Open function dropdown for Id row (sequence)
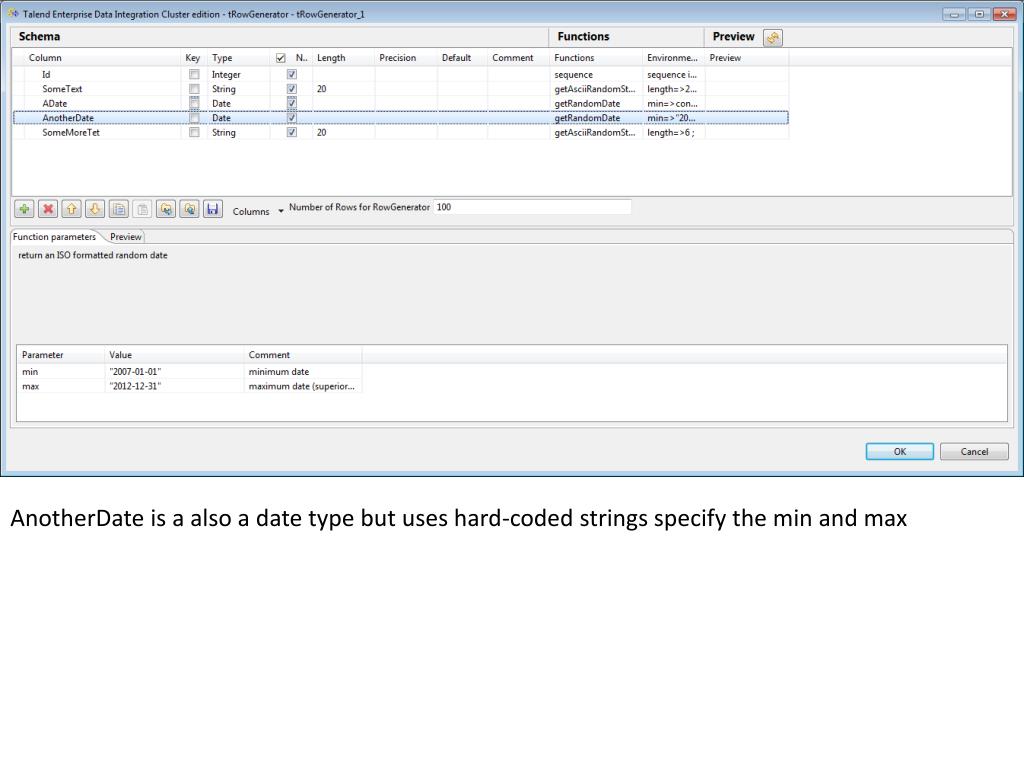The height and width of the screenshot is (768, 1024). tap(596, 74)
